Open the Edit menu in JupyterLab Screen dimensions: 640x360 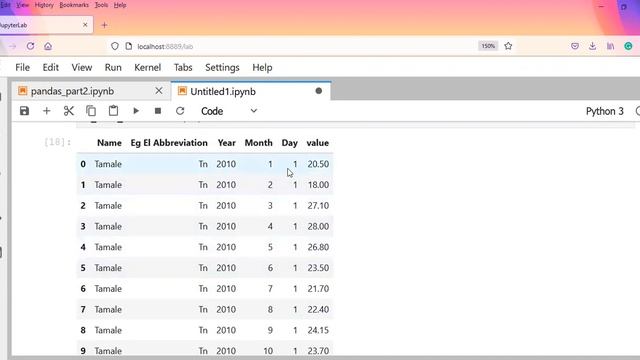point(51,67)
